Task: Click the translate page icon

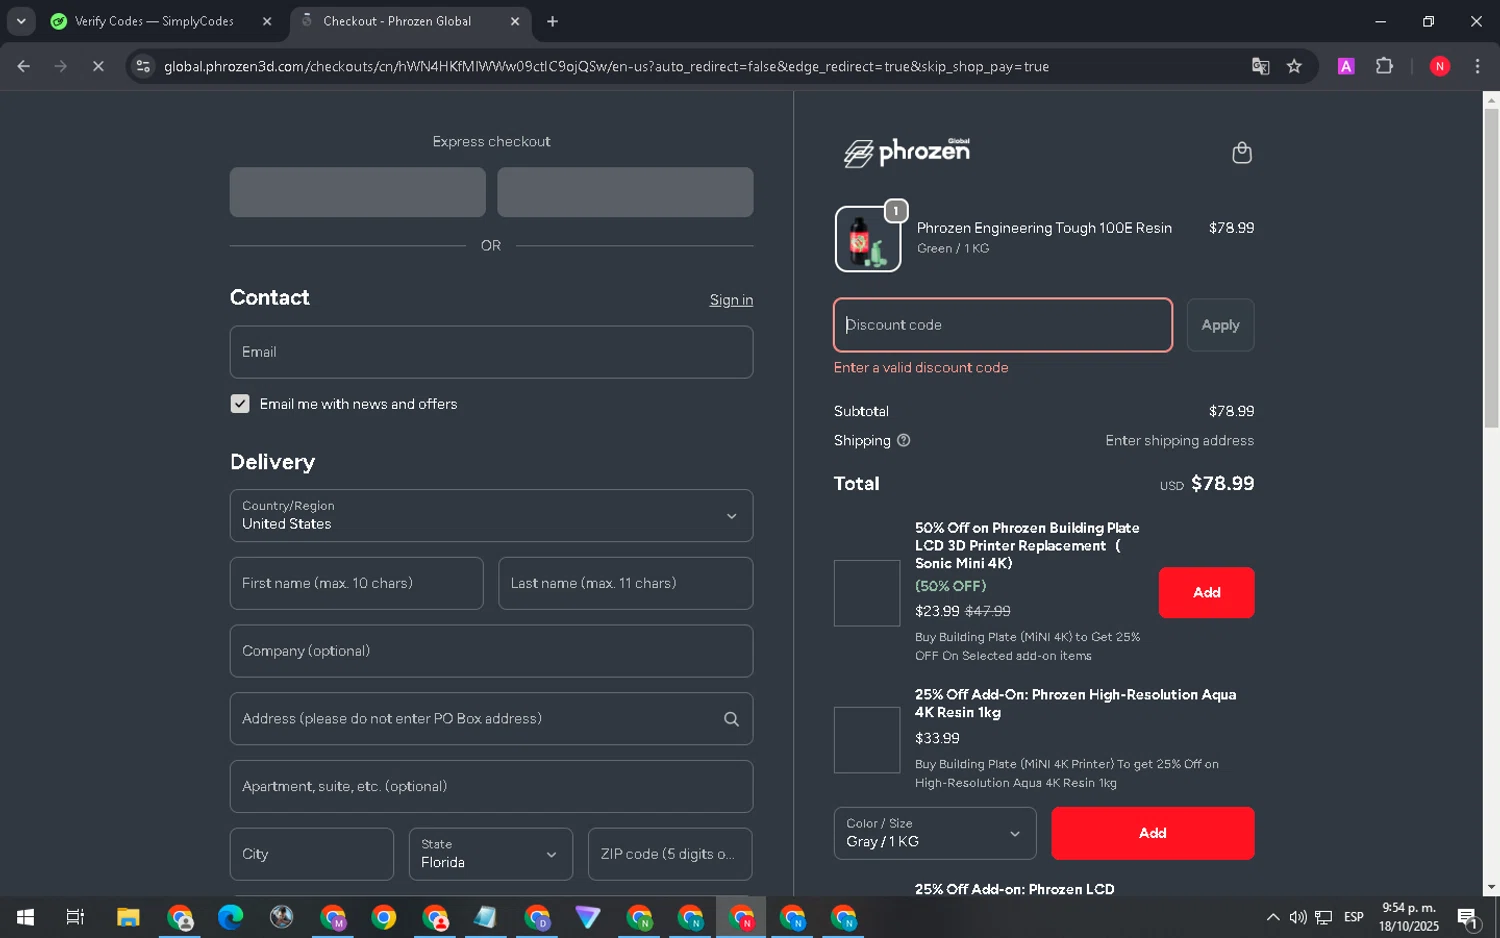Action: (1260, 66)
